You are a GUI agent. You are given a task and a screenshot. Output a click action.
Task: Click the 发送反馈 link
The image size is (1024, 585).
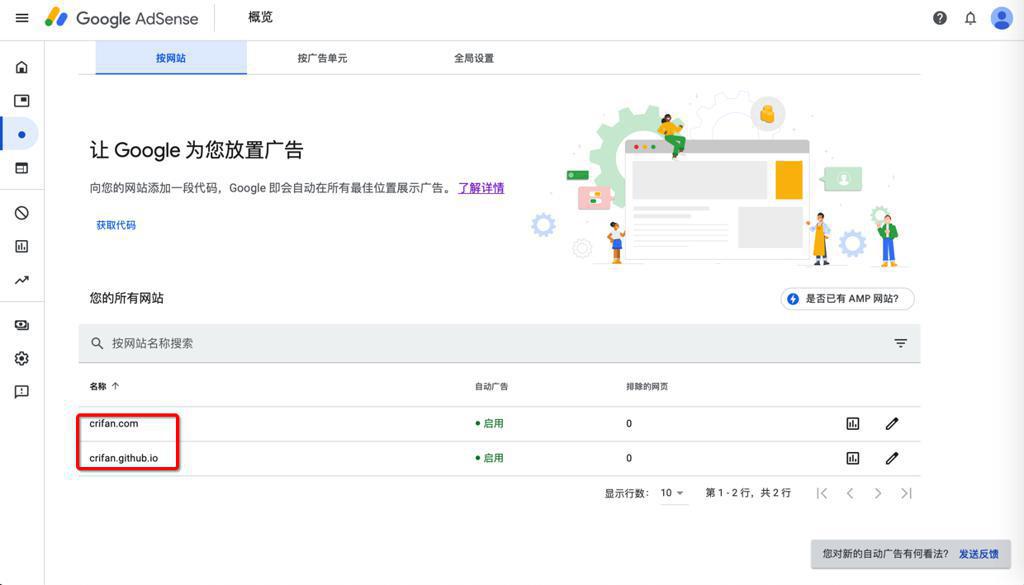point(978,554)
